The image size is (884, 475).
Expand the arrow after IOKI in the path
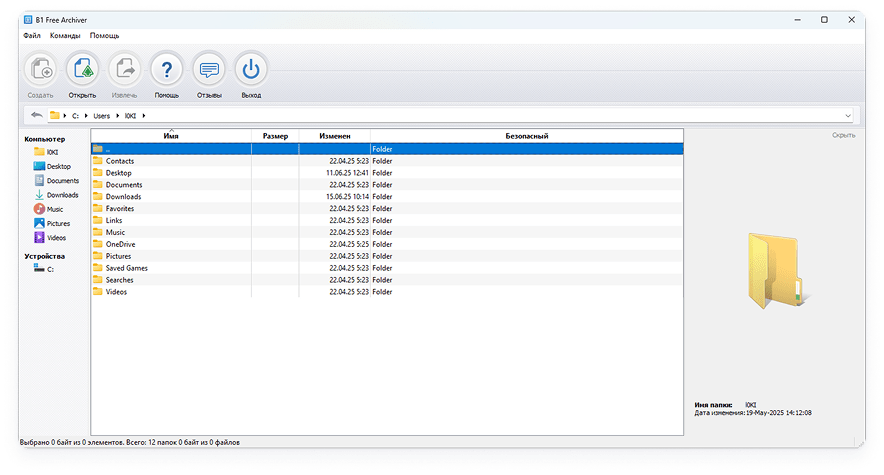tap(144, 116)
